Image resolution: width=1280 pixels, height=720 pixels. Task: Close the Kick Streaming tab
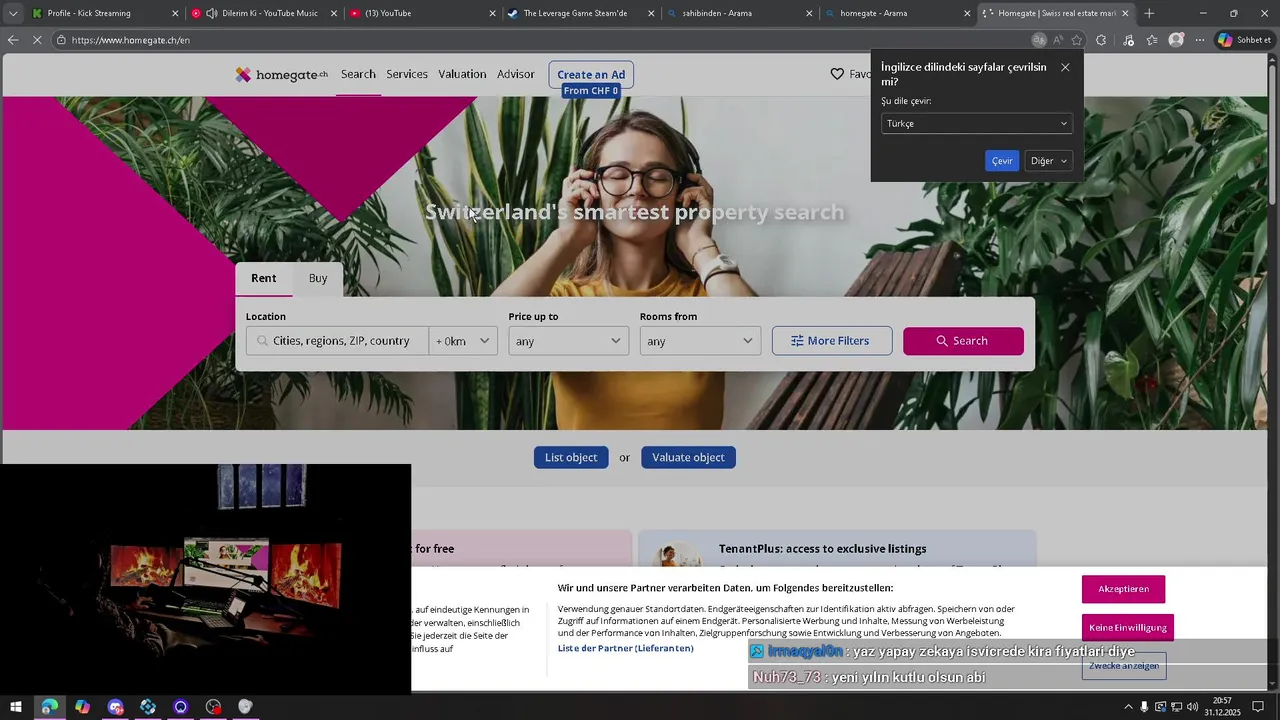coord(175,13)
